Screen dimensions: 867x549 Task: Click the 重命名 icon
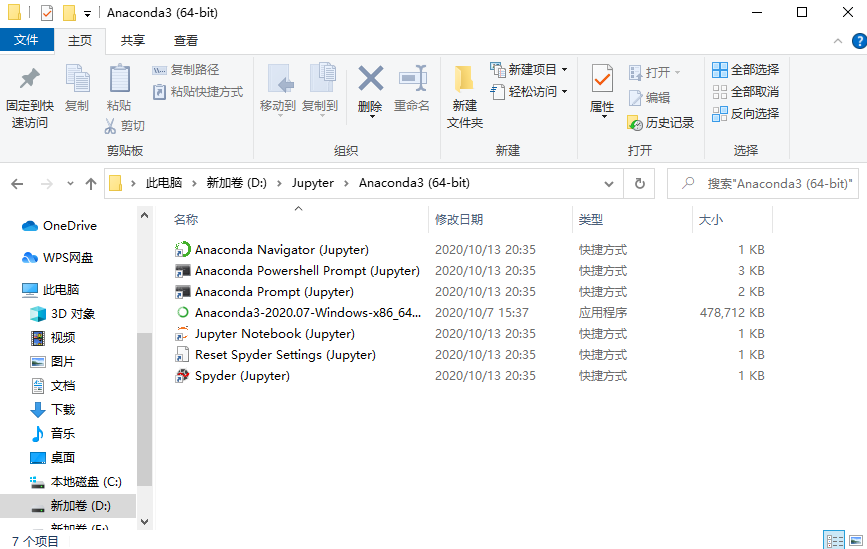tap(412, 78)
